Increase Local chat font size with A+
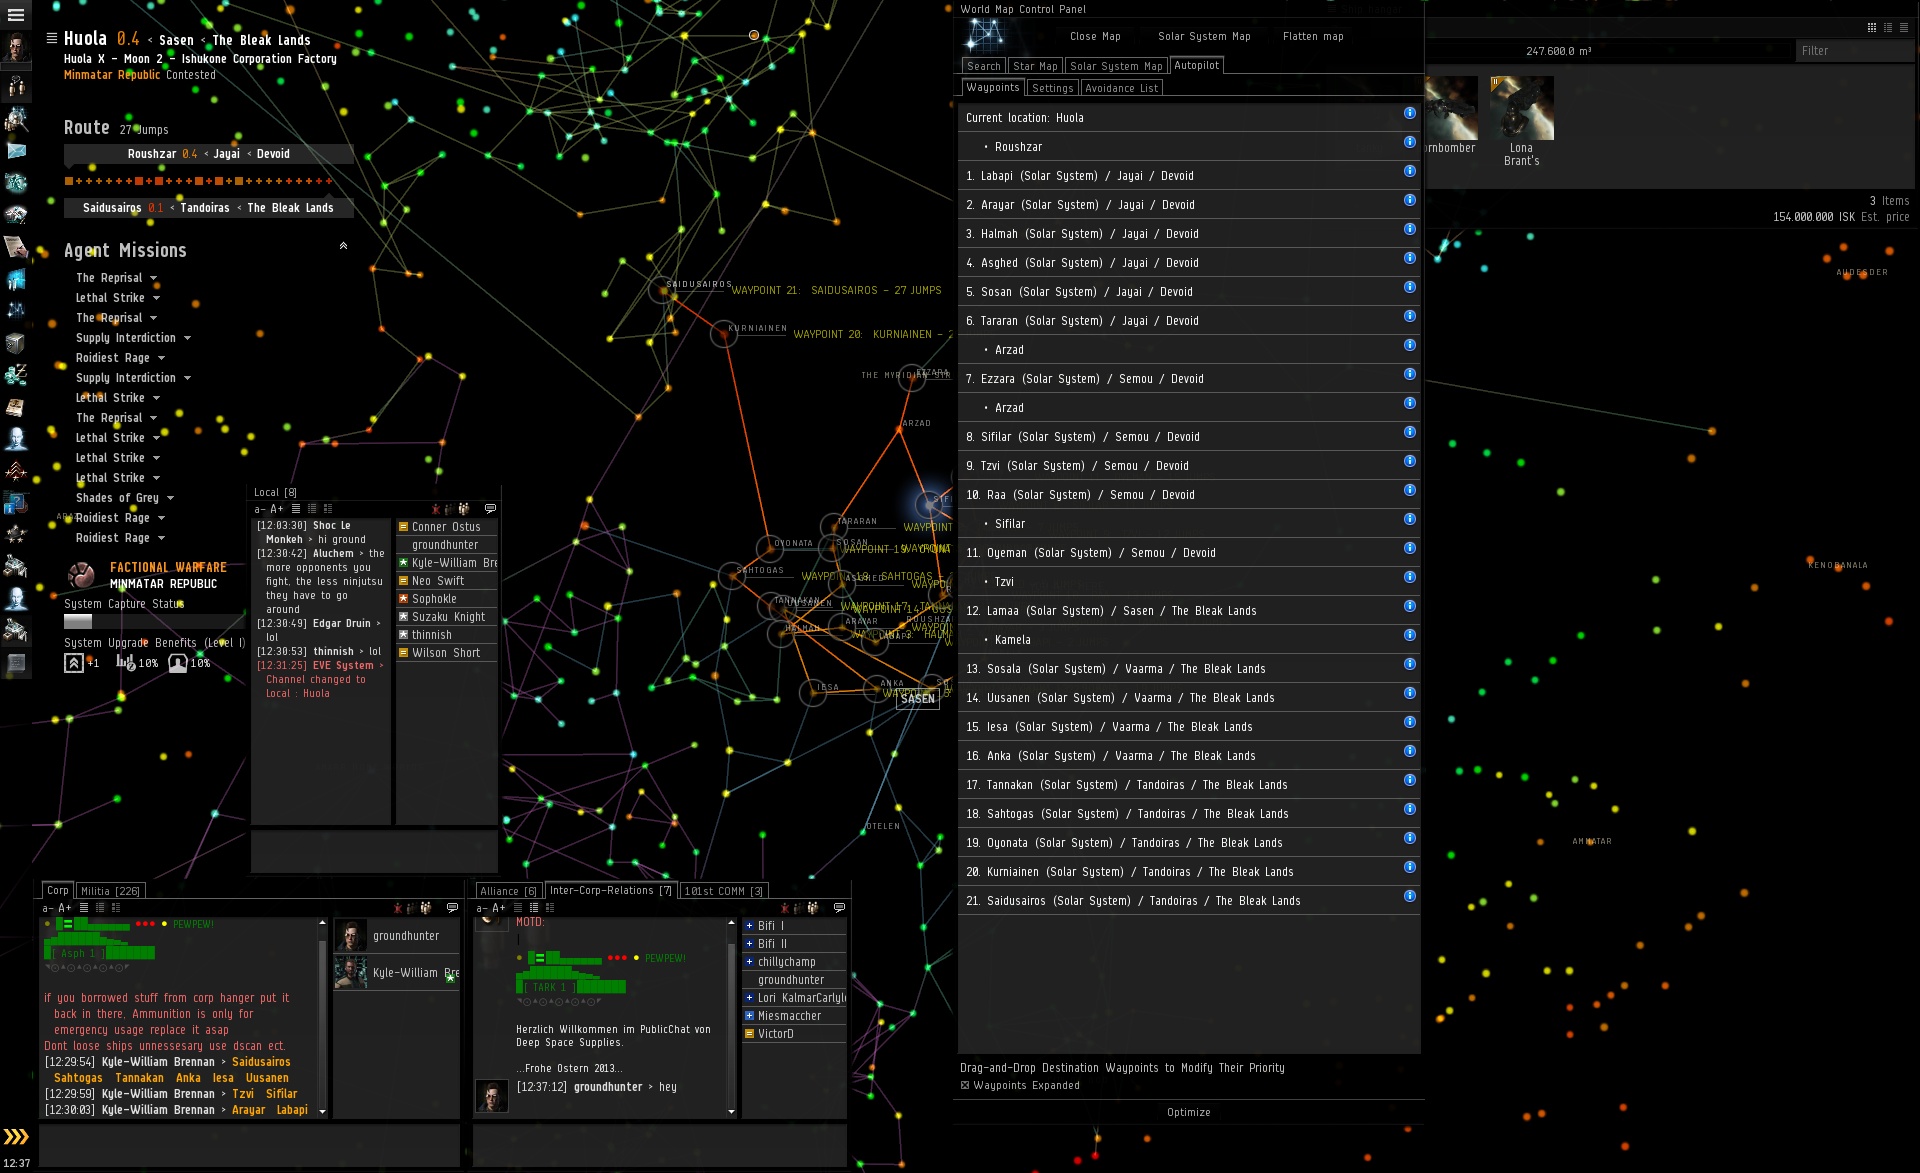Image resolution: width=1920 pixels, height=1173 pixels. tap(277, 509)
